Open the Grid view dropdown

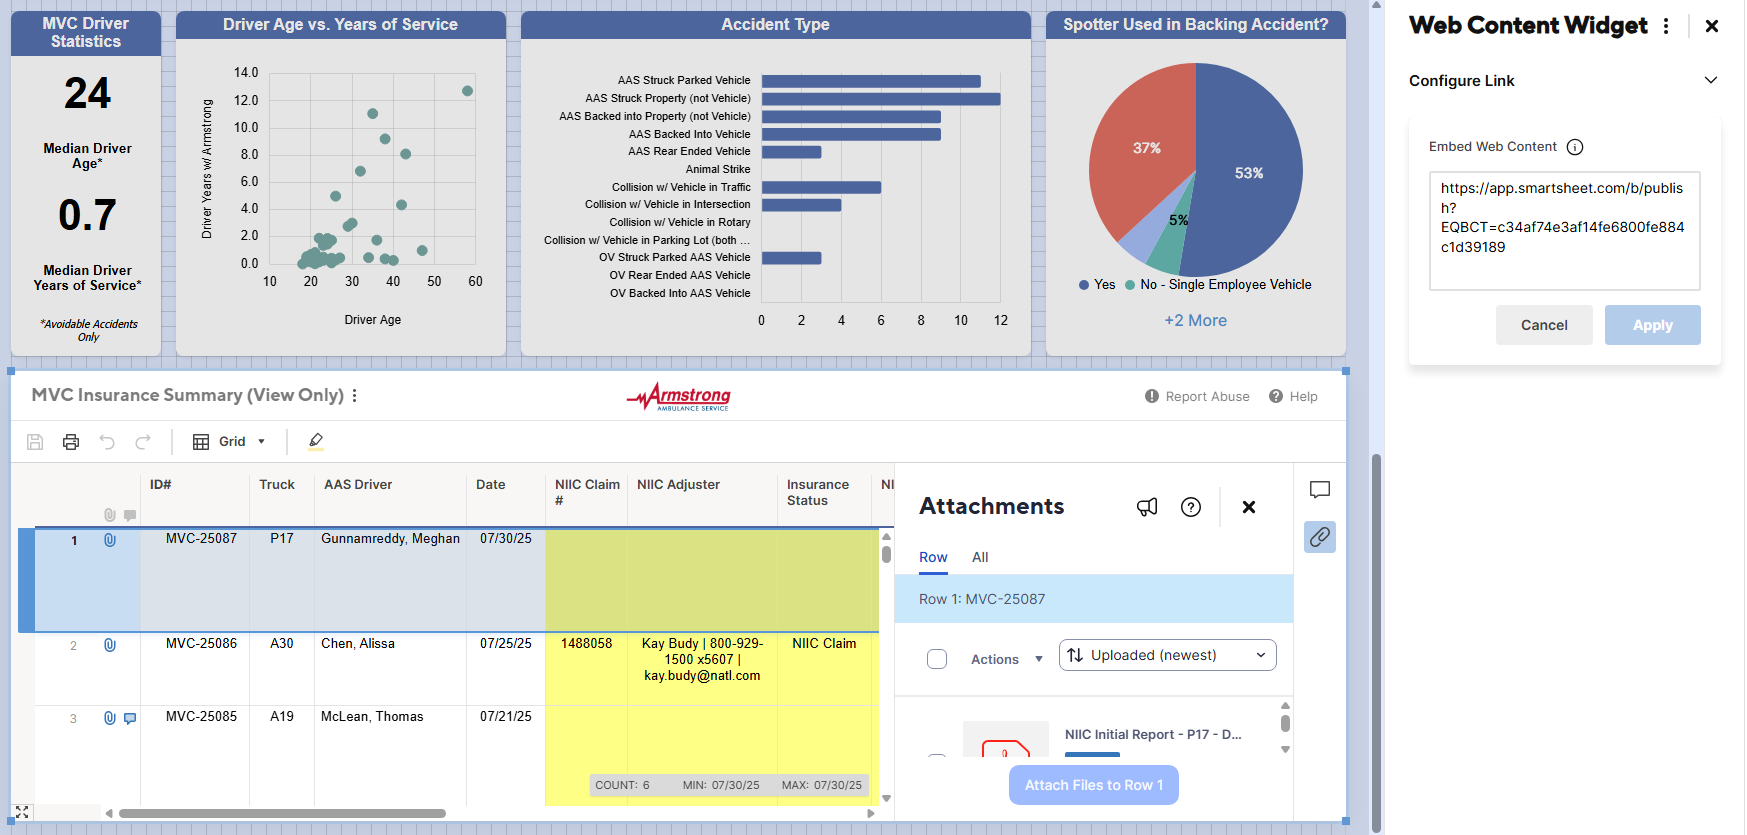[x=229, y=442]
